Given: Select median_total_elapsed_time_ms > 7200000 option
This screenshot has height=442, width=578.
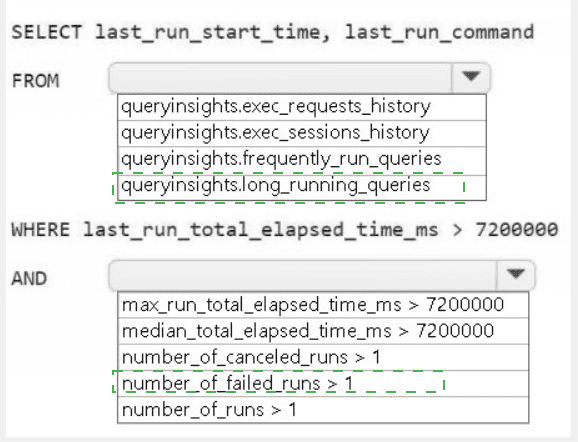Looking at the screenshot, I should coord(323,331).
